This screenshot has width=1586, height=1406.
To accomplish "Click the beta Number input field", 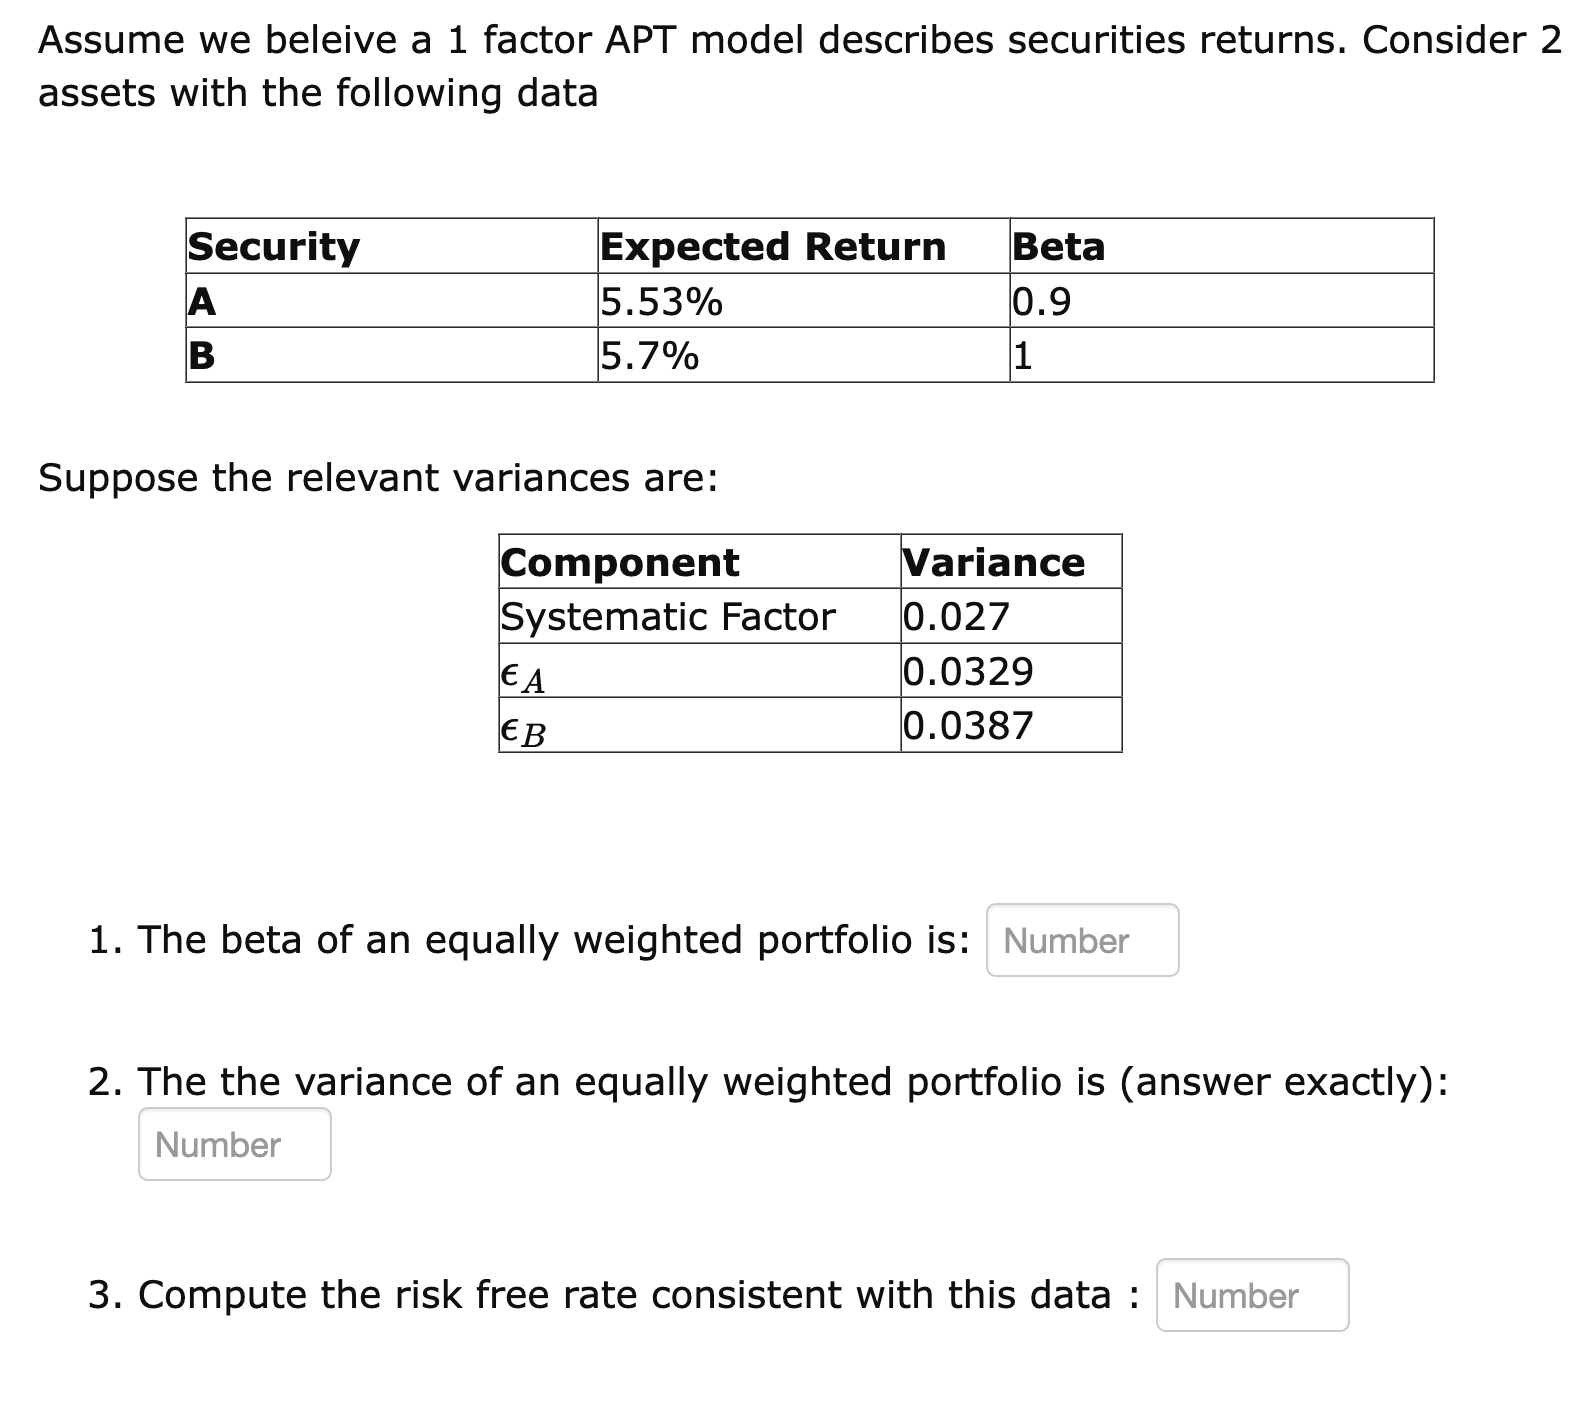I will point(1083,940).
